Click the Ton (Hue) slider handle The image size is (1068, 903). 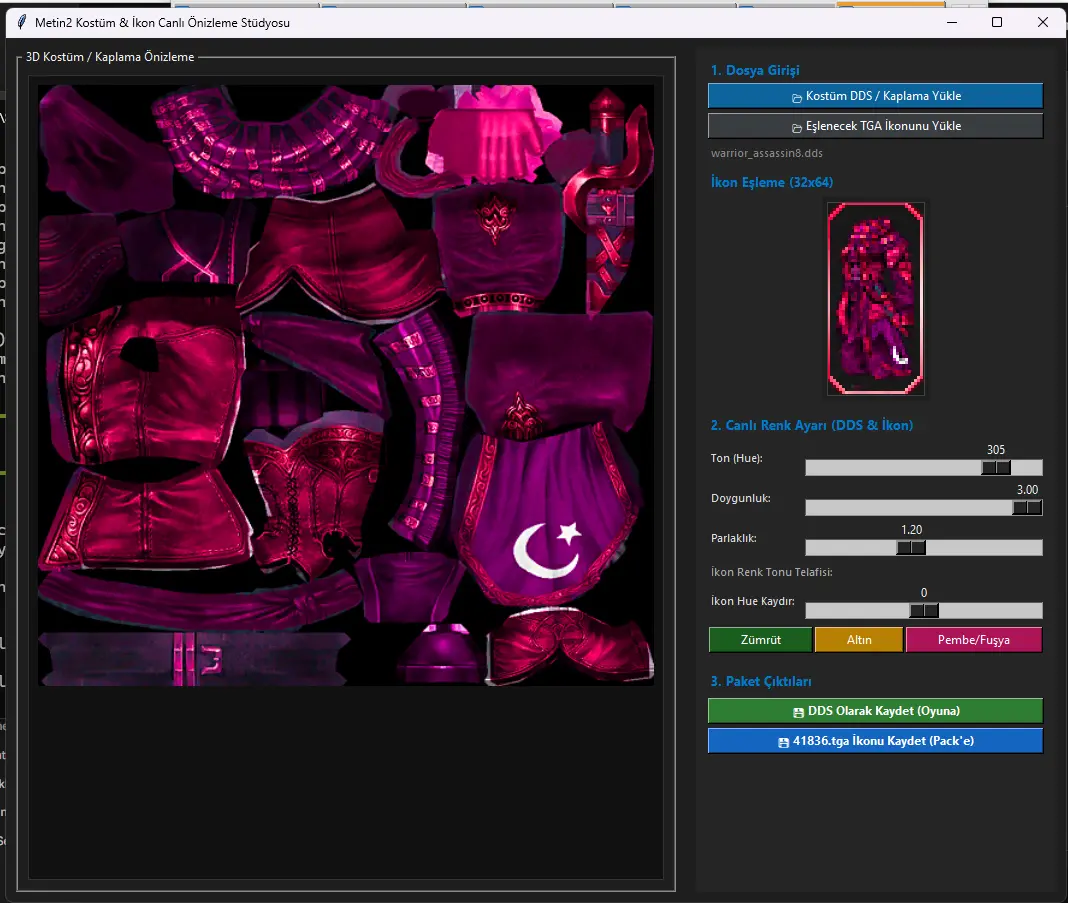tap(996, 468)
